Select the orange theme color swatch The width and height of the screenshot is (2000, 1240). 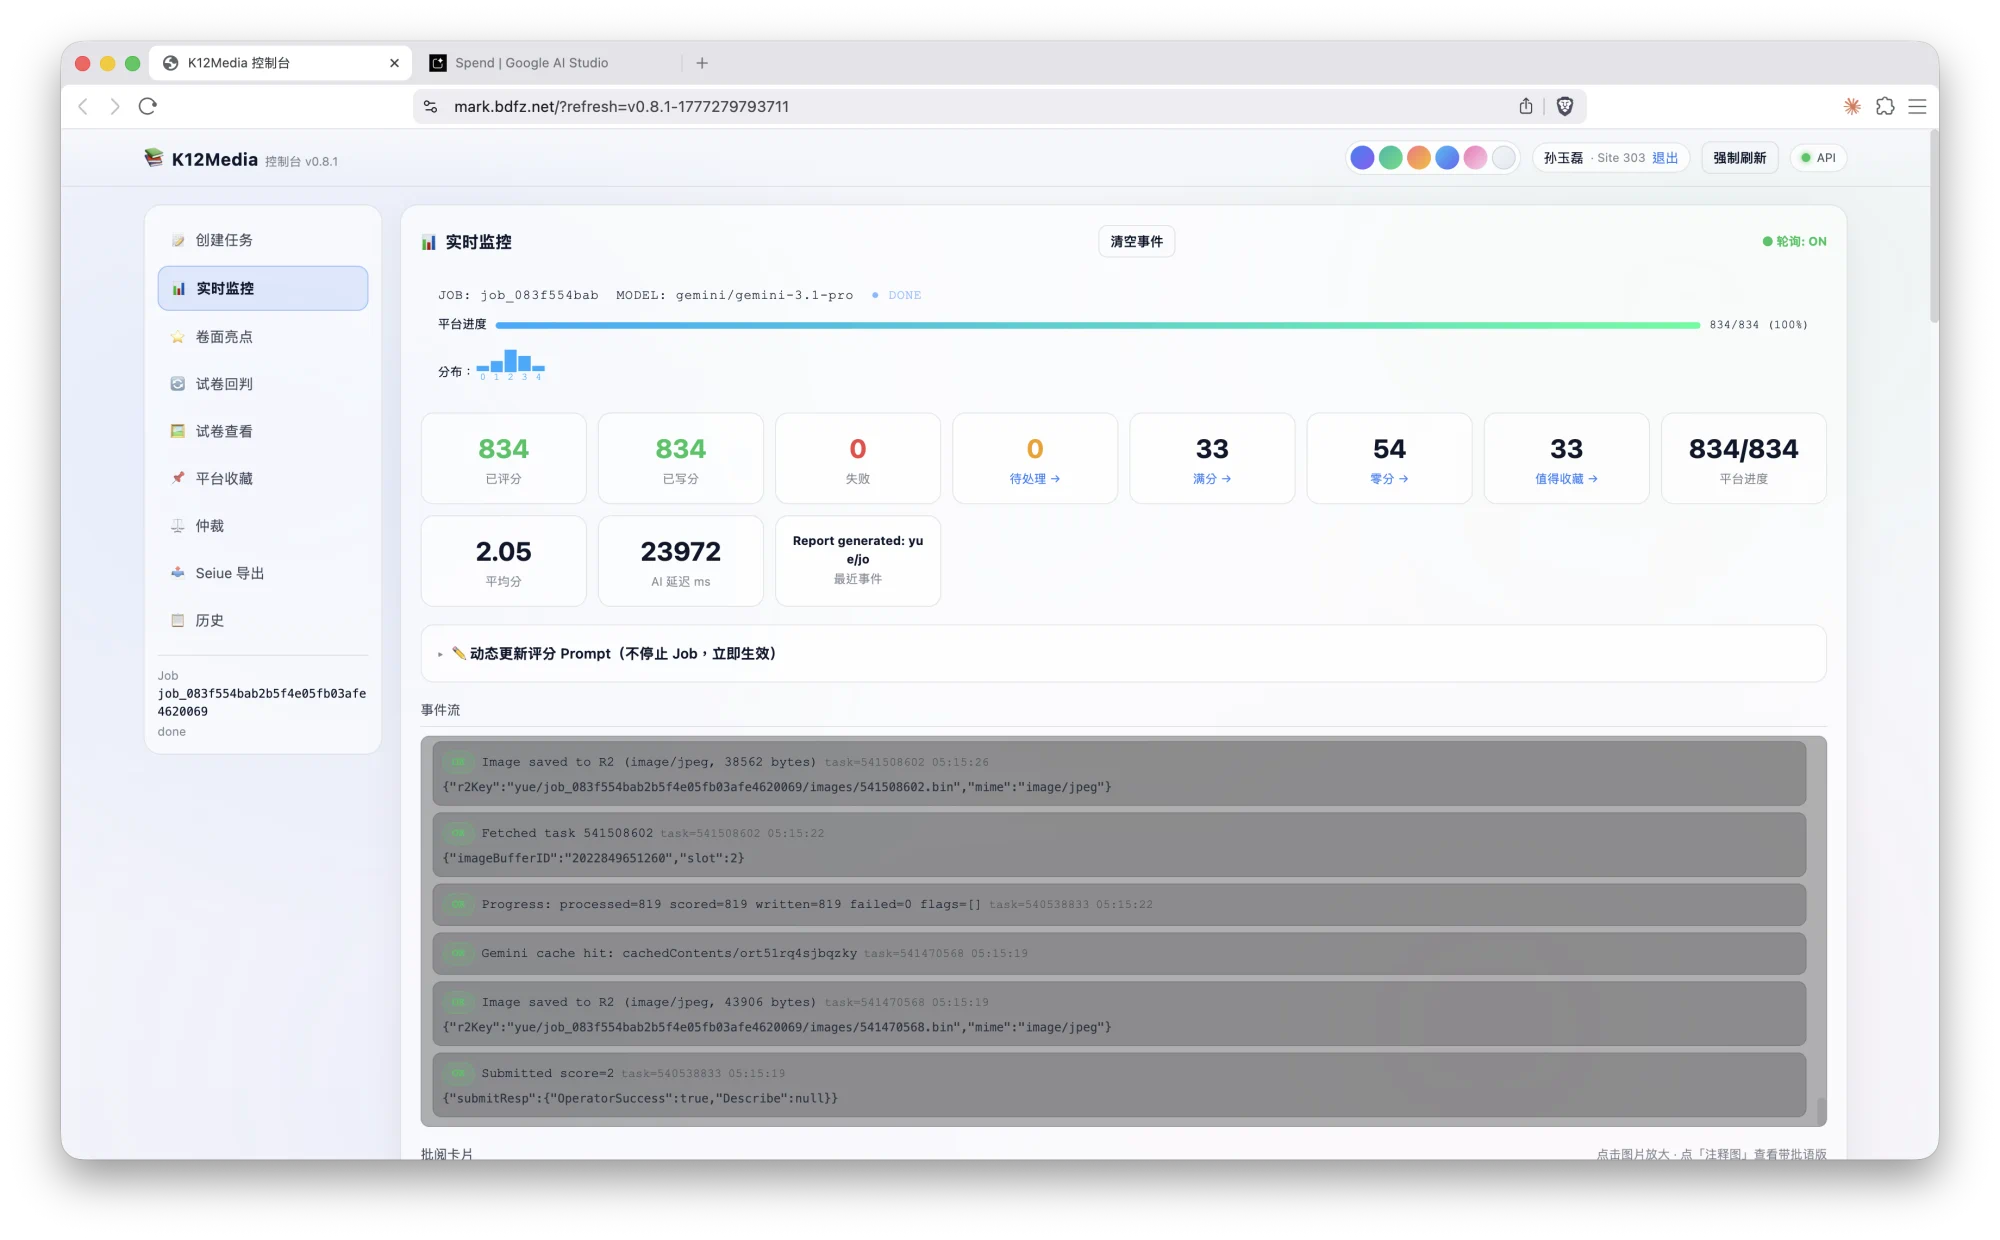(x=1418, y=158)
